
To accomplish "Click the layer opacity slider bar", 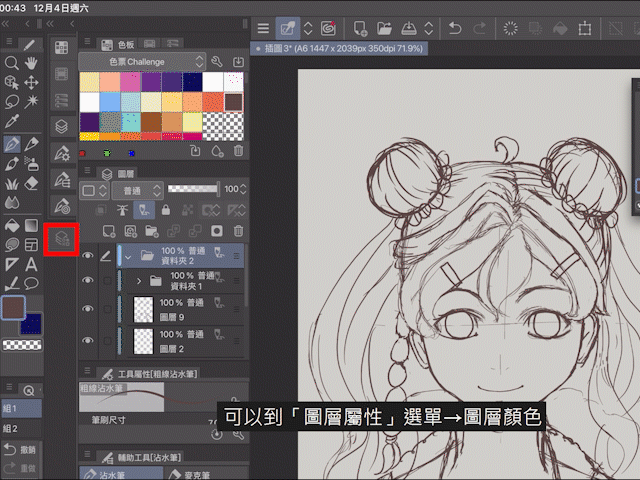I will [193, 189].
